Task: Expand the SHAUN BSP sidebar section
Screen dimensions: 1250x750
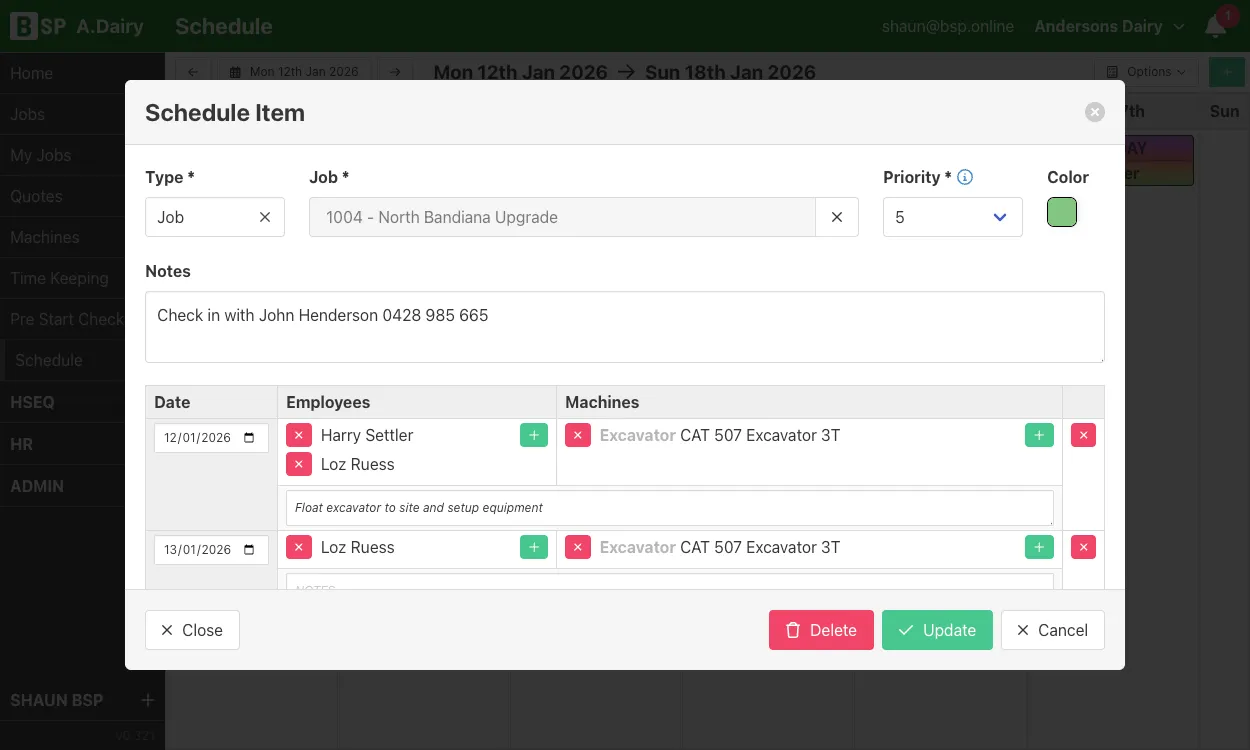Action: pos(147,700)
